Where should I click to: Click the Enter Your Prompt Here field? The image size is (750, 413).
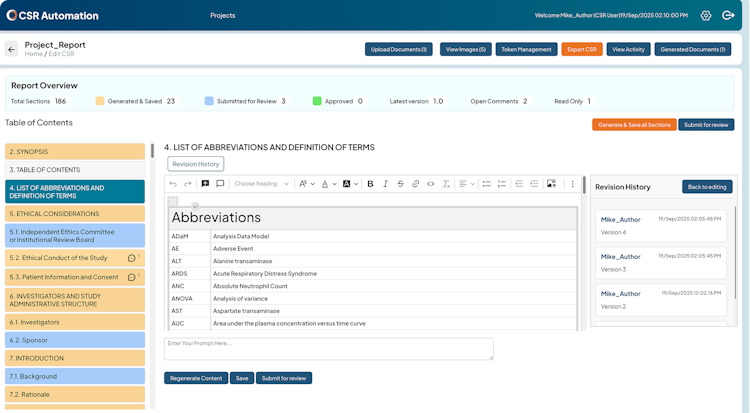(329, 349)
